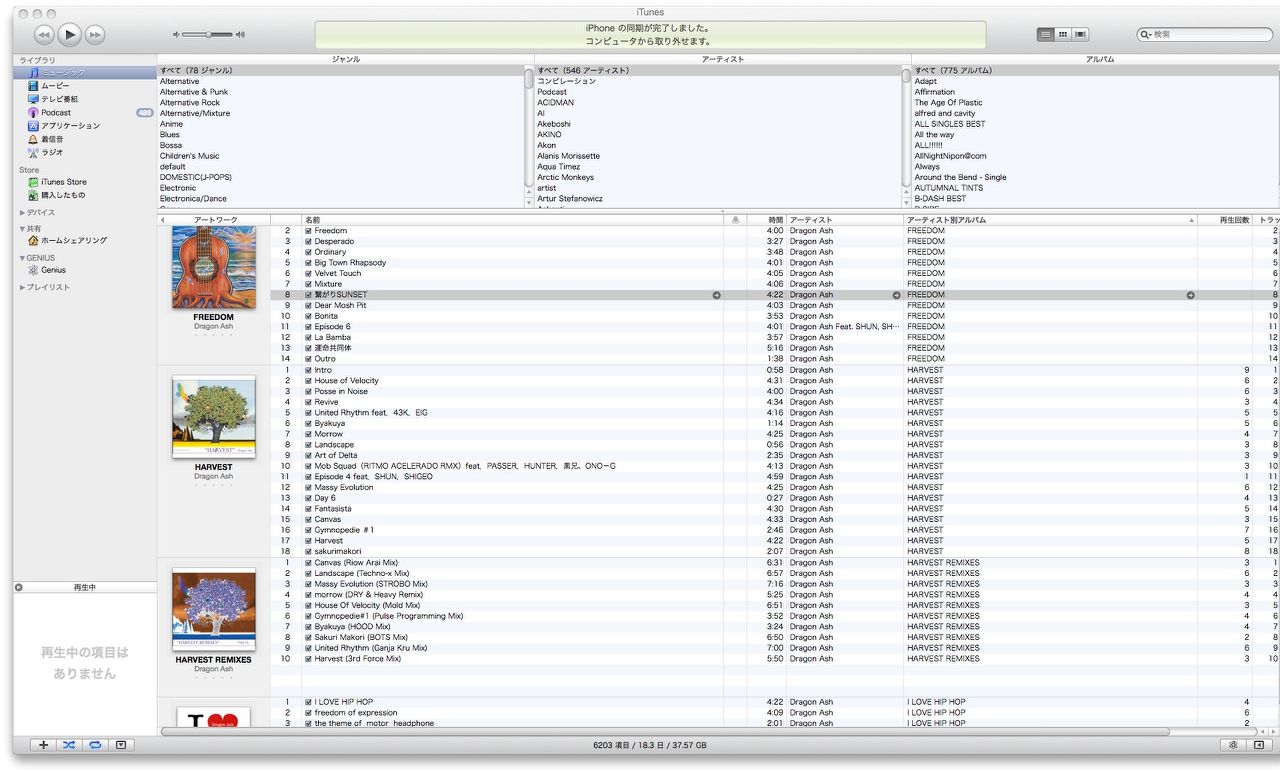Click the Play button

(x=69, y=34)
